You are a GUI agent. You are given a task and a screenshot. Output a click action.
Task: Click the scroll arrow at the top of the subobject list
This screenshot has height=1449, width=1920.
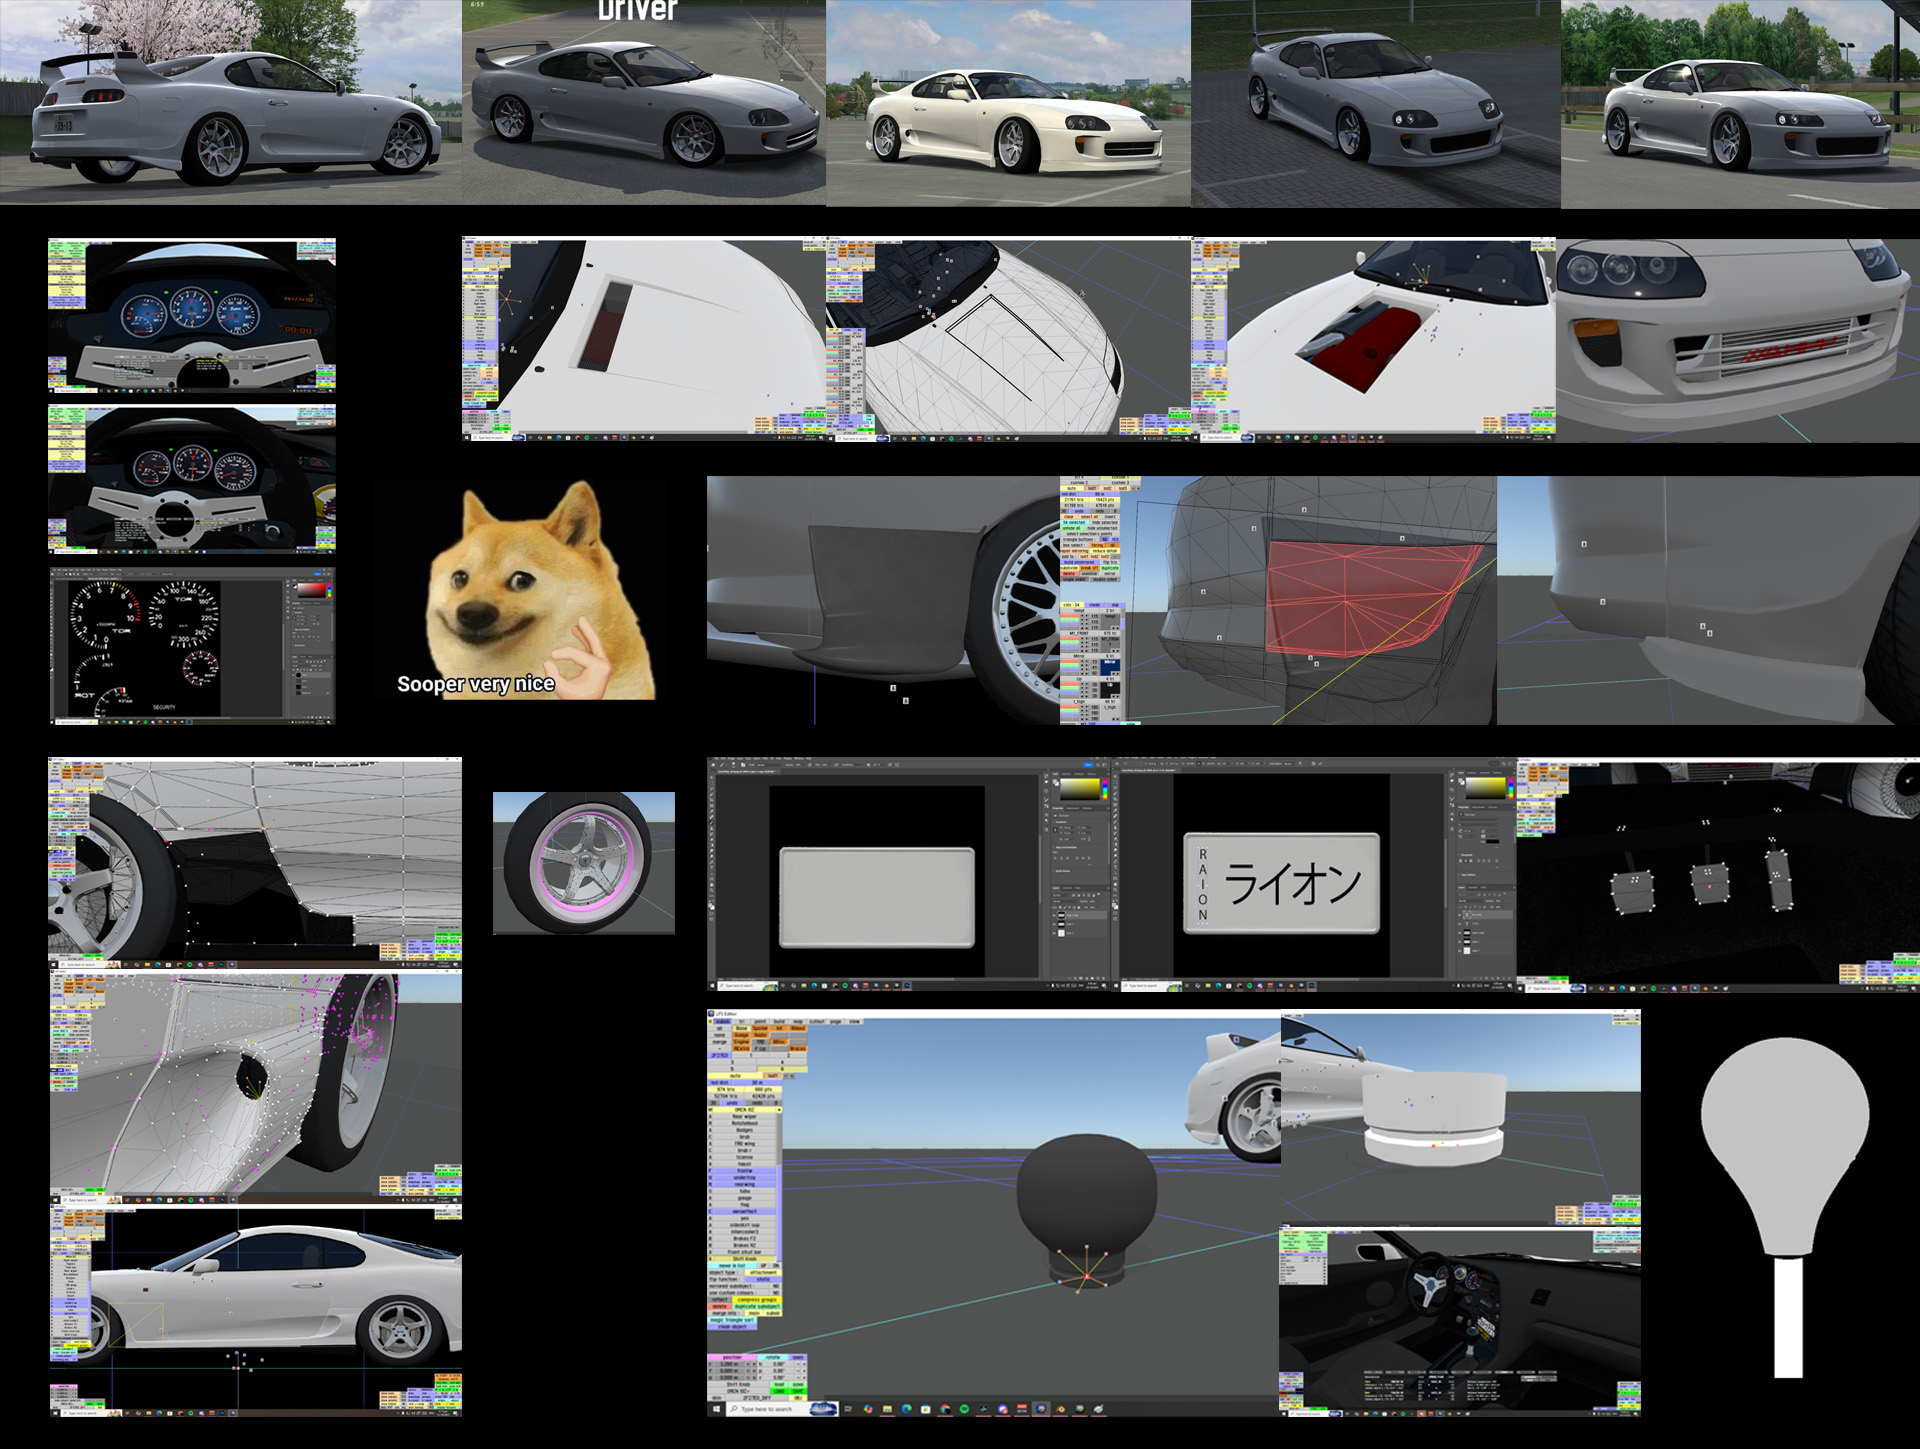click(x=779, y=1110)
